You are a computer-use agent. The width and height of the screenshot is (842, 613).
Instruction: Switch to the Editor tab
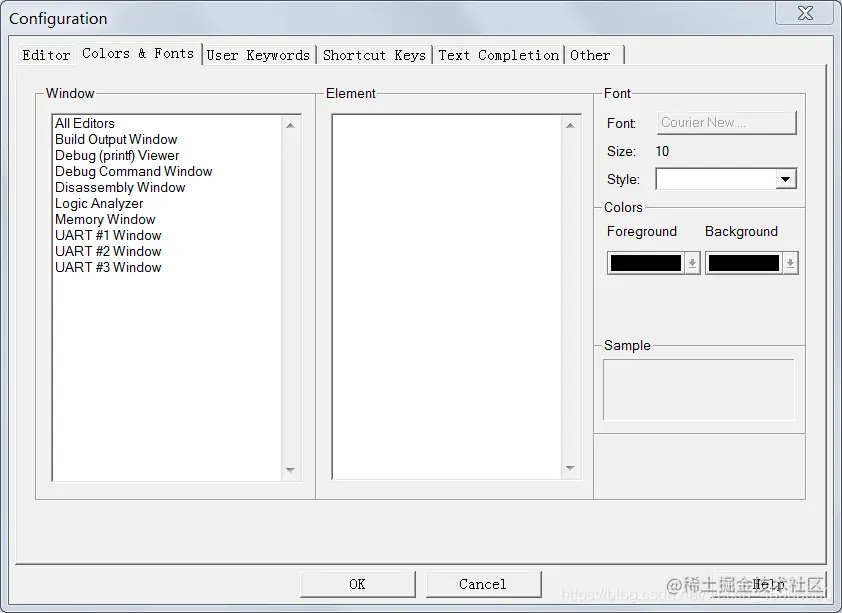click(46, 55)
